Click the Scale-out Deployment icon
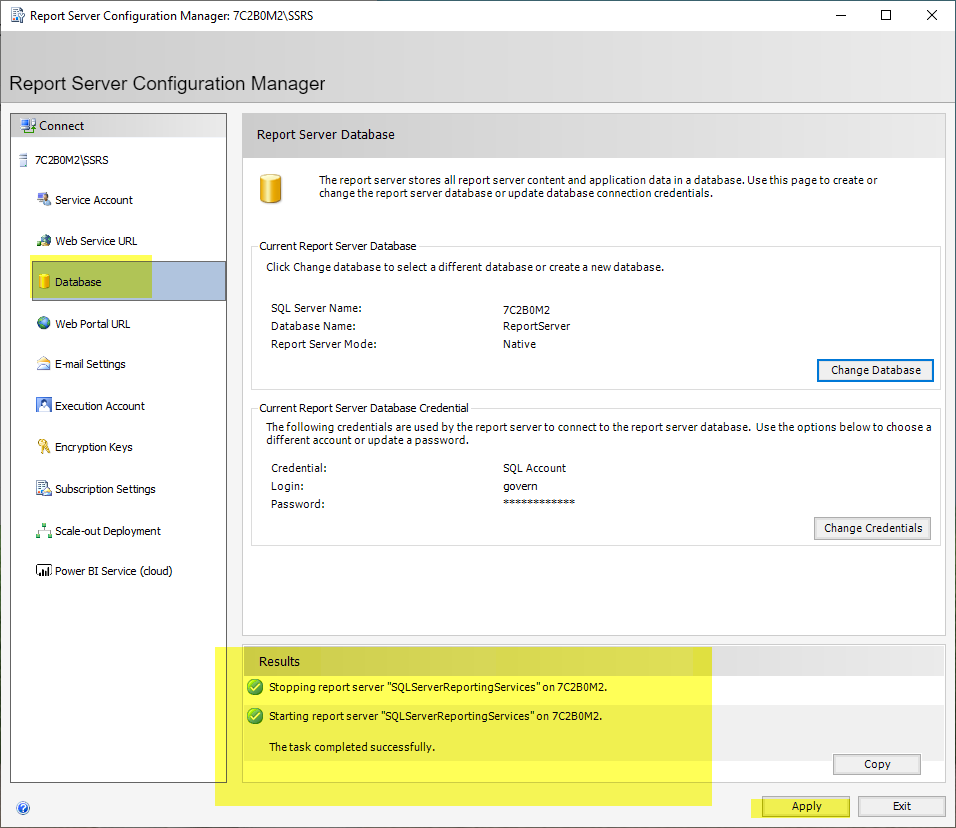The image size is (956, 828). (44, 531)
